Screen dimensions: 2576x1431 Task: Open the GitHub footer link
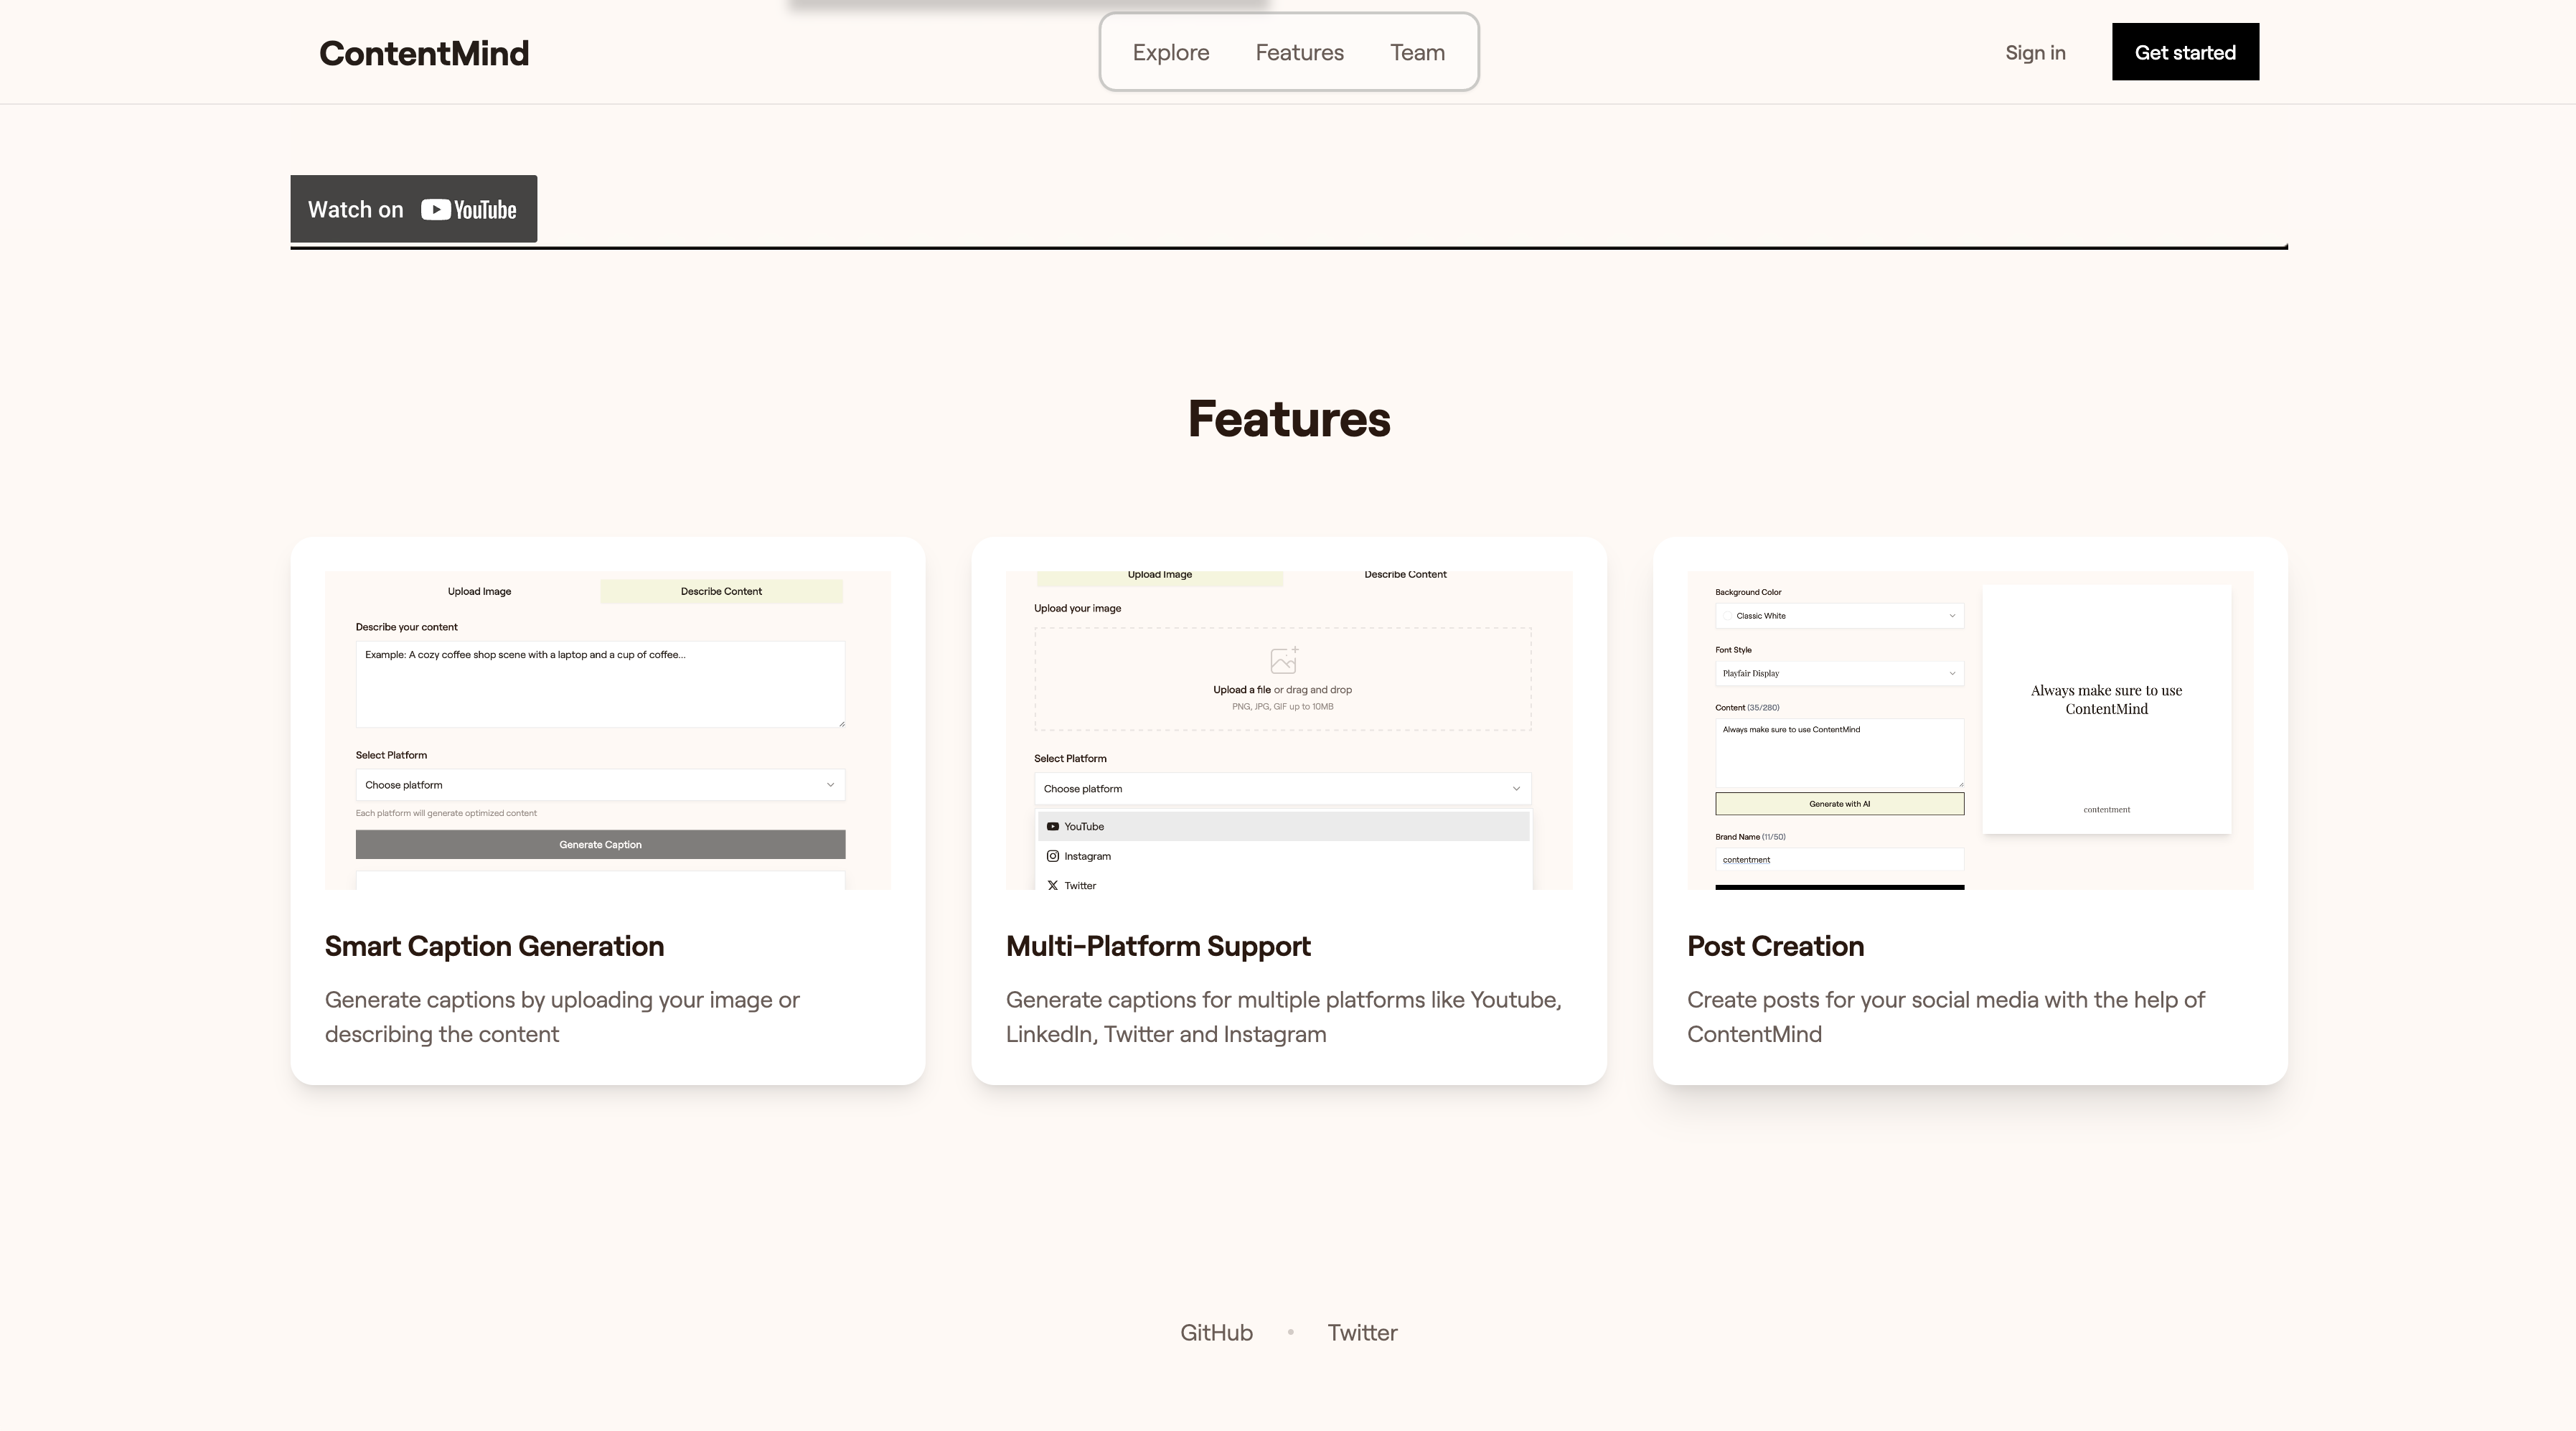tap(1216, 1332)
